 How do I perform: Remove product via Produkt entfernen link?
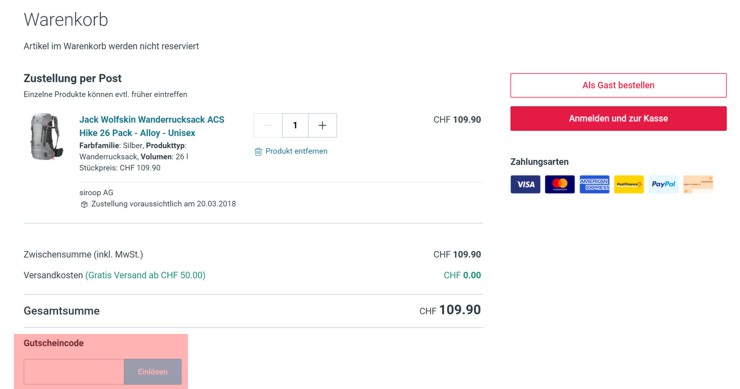point(296,151)
